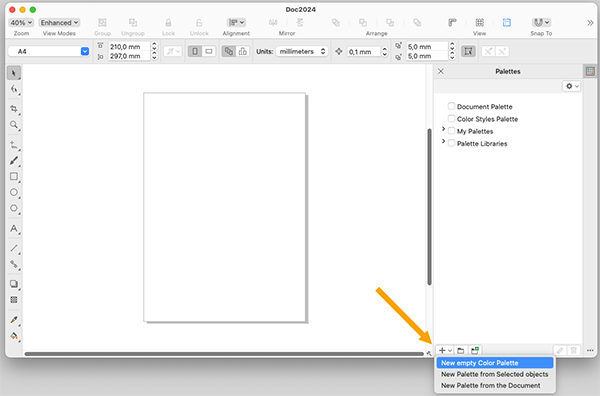600x396 pixels.
Task: Select the Zoom magnifier tool in toolbox
Action: pyautogui.click(x=14, y=125)
